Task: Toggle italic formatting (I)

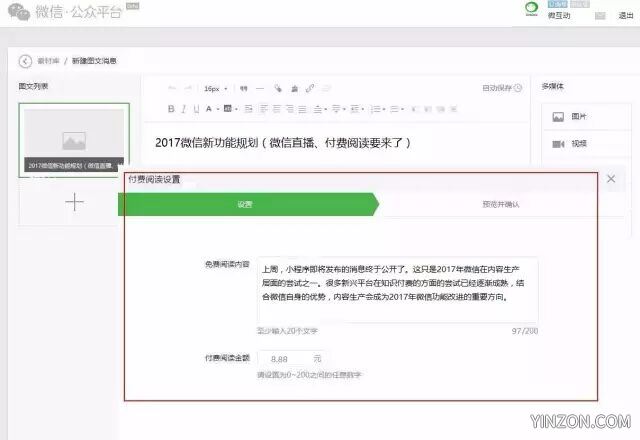Action: coord(184,109)
